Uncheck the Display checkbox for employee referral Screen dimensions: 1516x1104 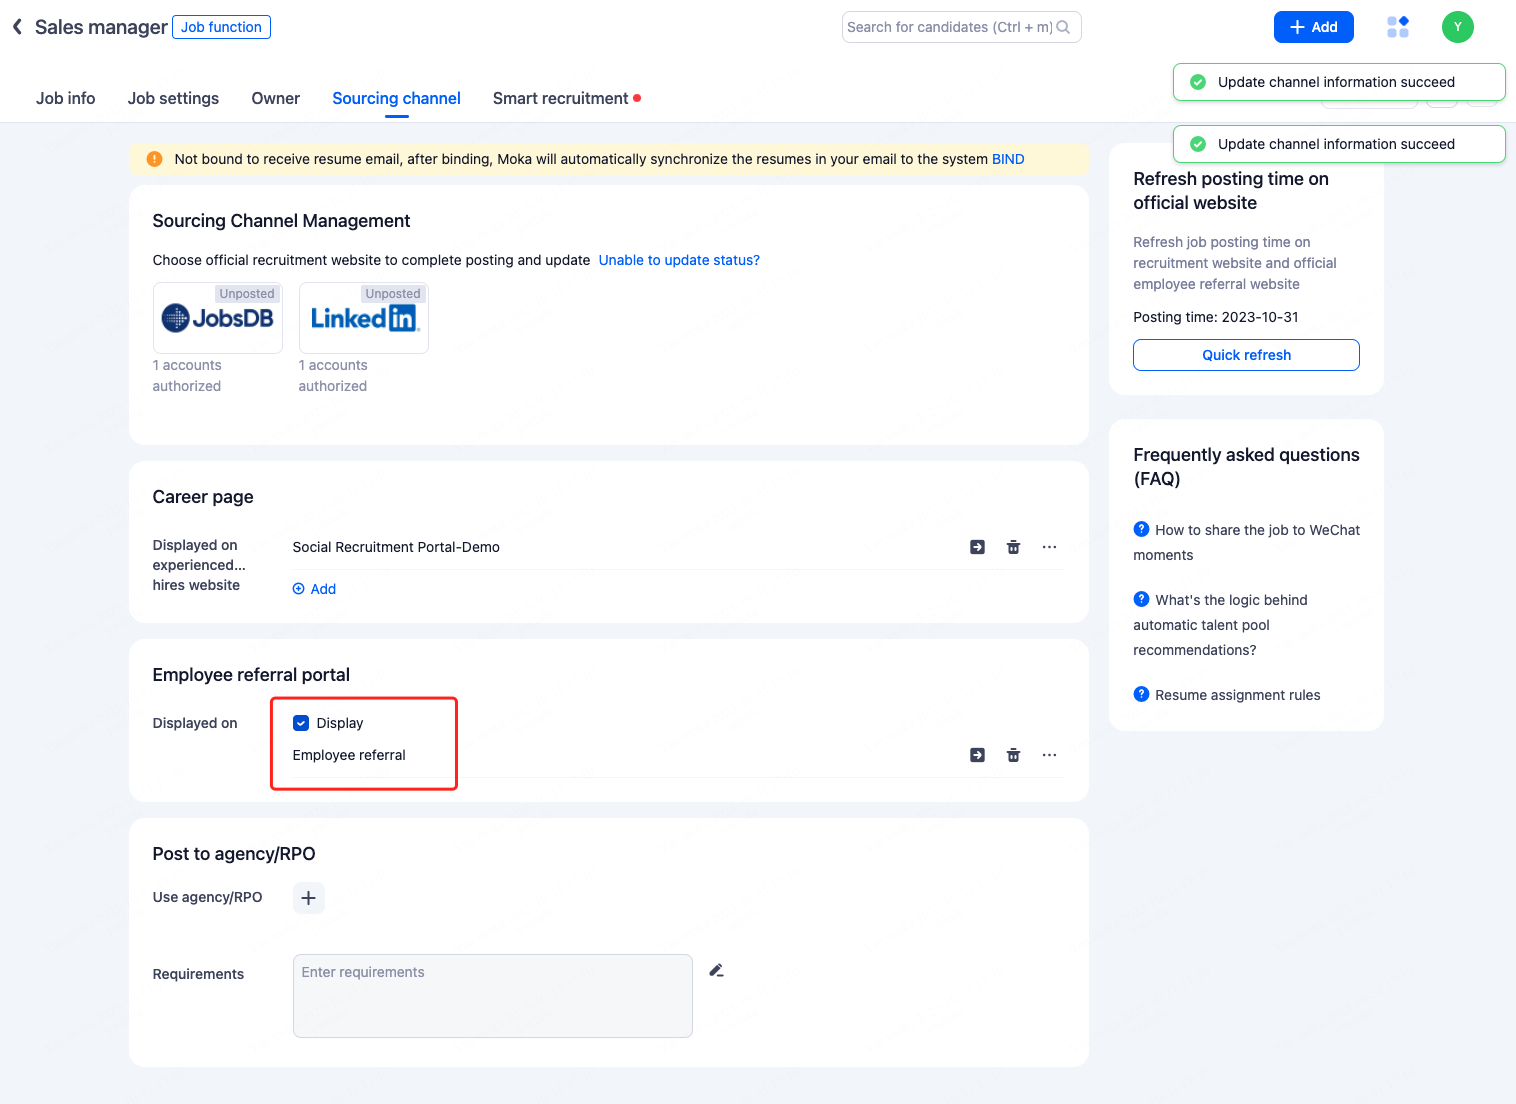[301, 723]
